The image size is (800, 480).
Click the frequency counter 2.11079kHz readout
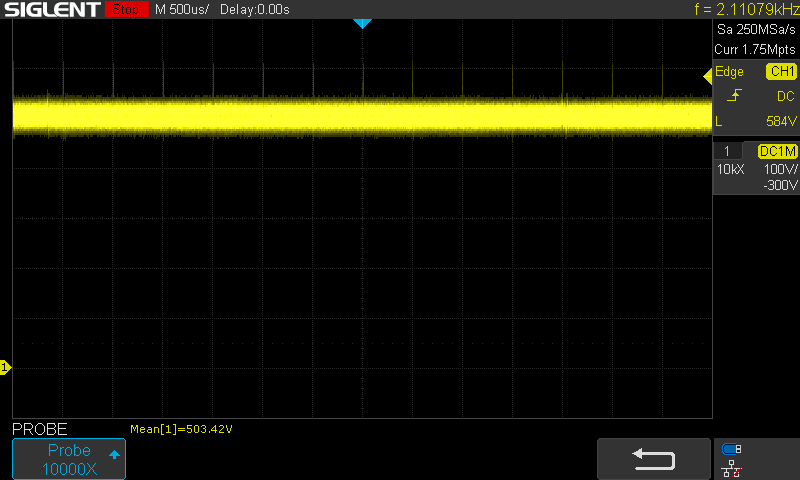point(746,10)
